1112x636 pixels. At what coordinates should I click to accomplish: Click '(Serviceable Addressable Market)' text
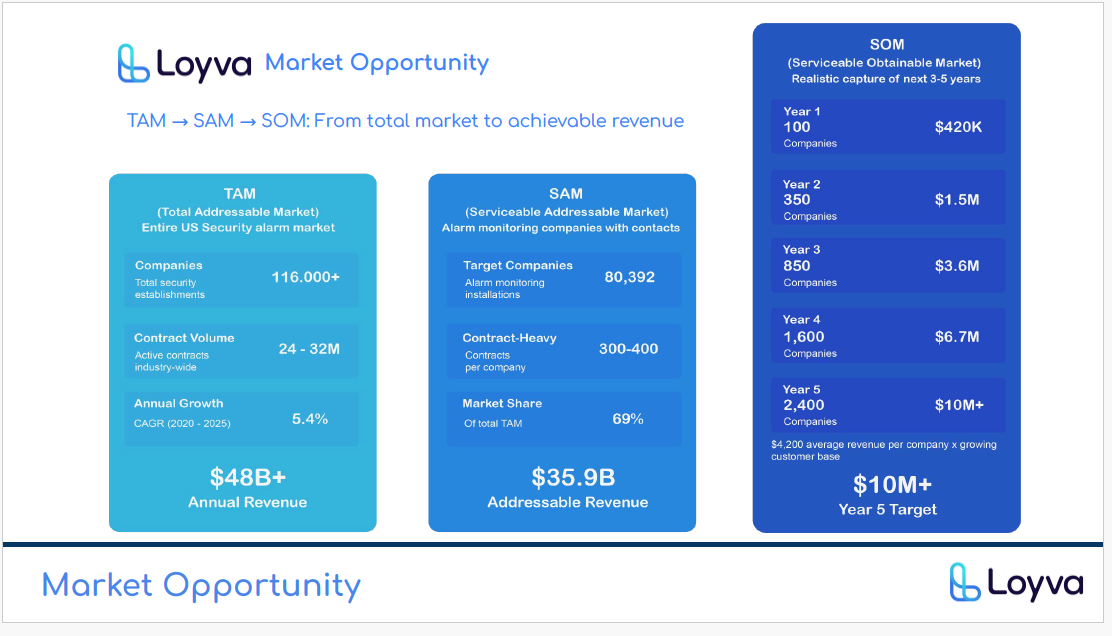pyautogui.click(x=567, y=212)
